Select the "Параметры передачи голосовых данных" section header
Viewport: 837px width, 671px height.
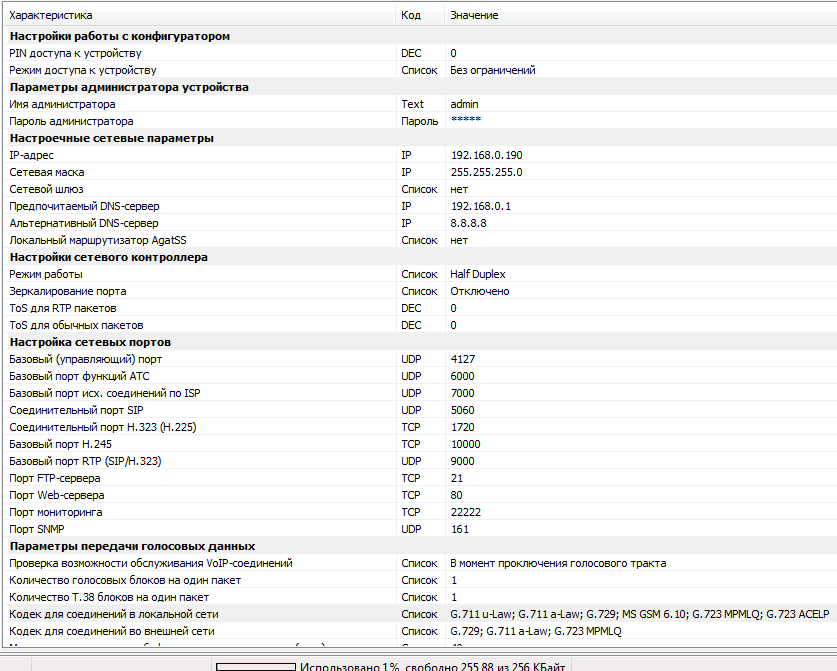[132, 546]
